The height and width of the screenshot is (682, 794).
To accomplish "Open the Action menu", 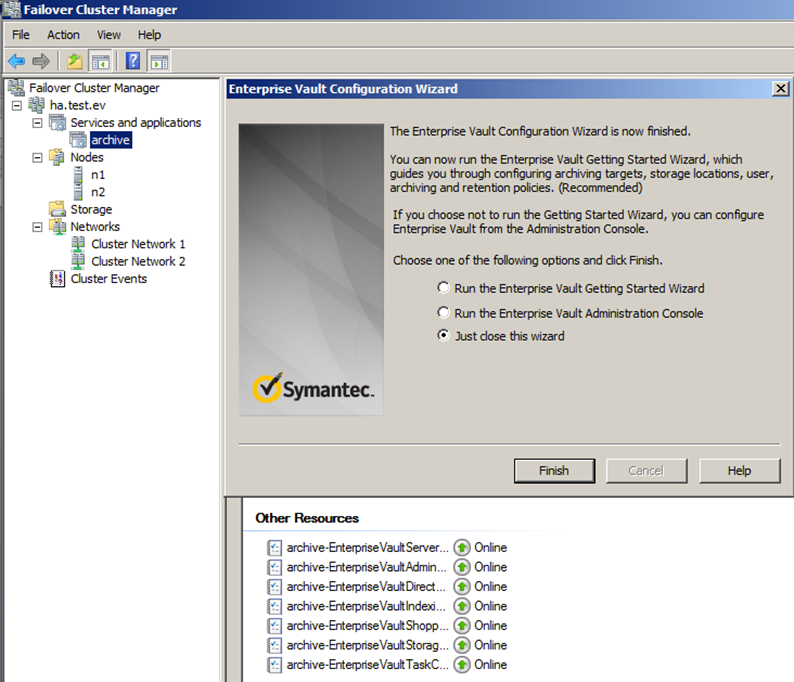I will [x=63, y=34].
